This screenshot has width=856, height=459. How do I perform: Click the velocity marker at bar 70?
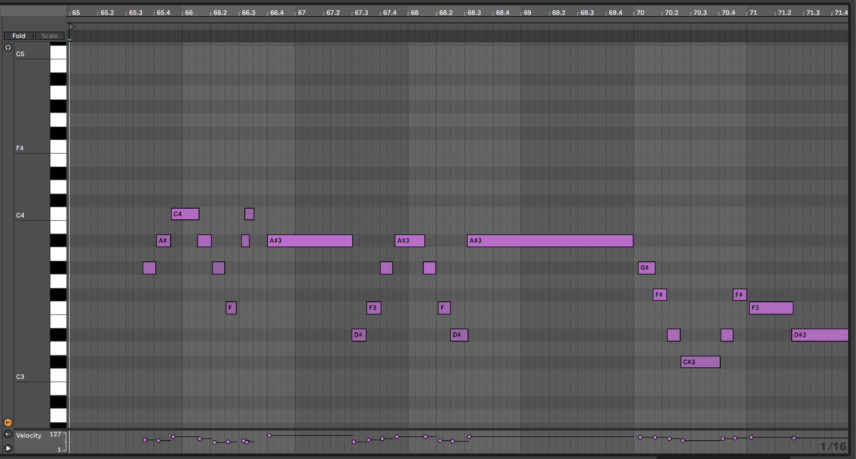pos(640,437)
